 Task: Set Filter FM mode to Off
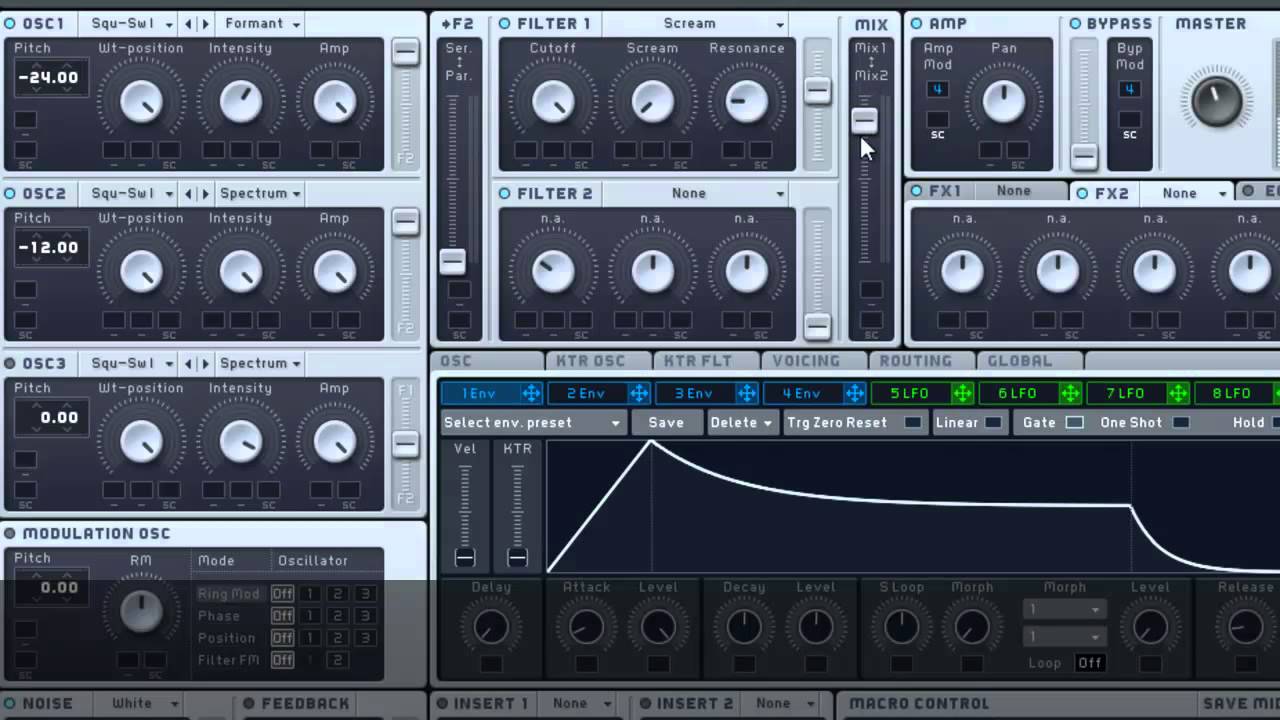pyautogui.click(x=283, y=660)
